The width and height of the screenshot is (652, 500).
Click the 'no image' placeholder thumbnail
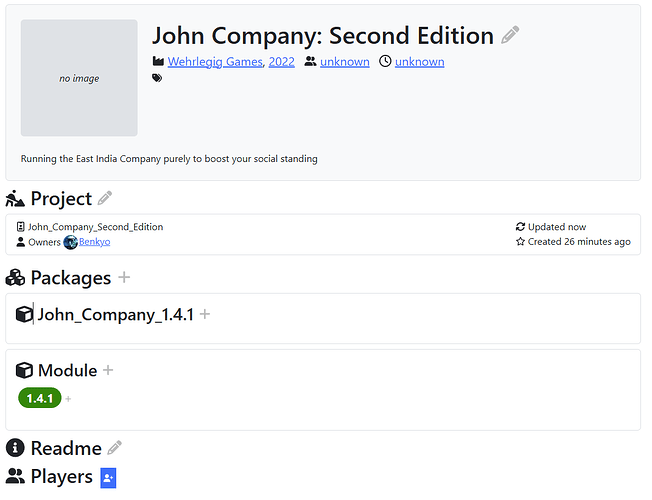(x=79, y=78)
